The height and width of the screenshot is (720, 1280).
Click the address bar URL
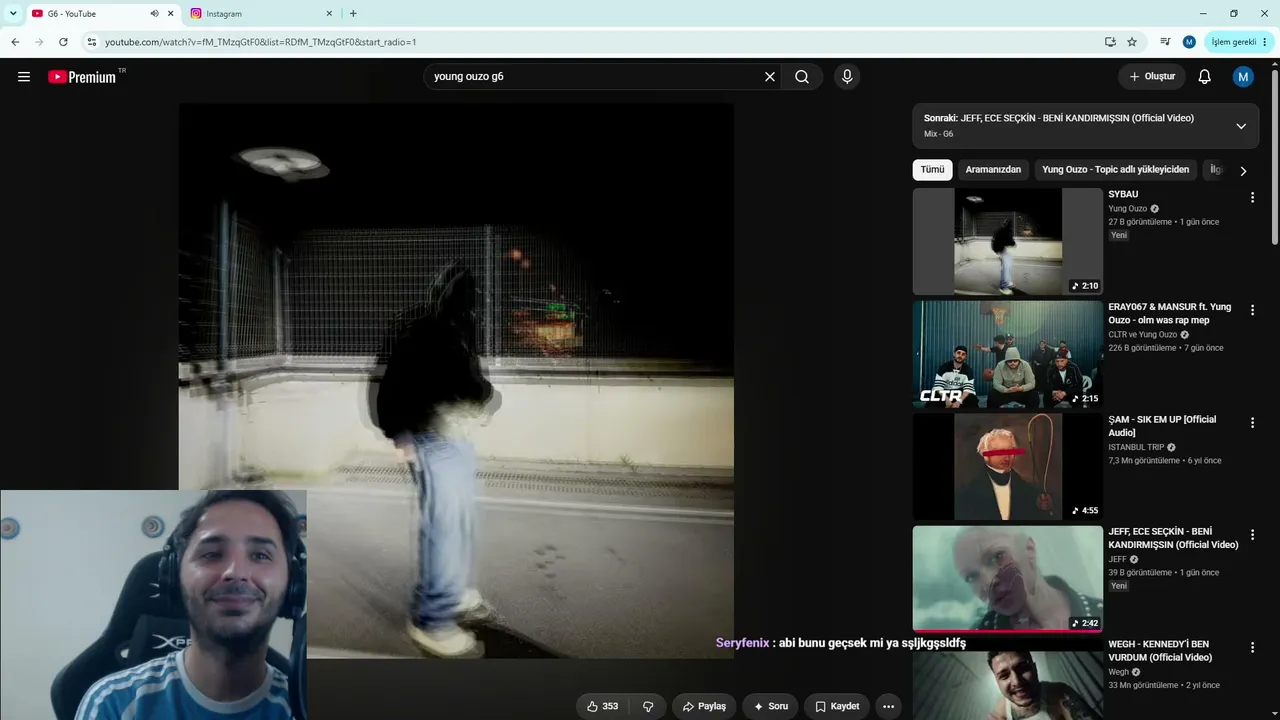click(x=260, y=42)
